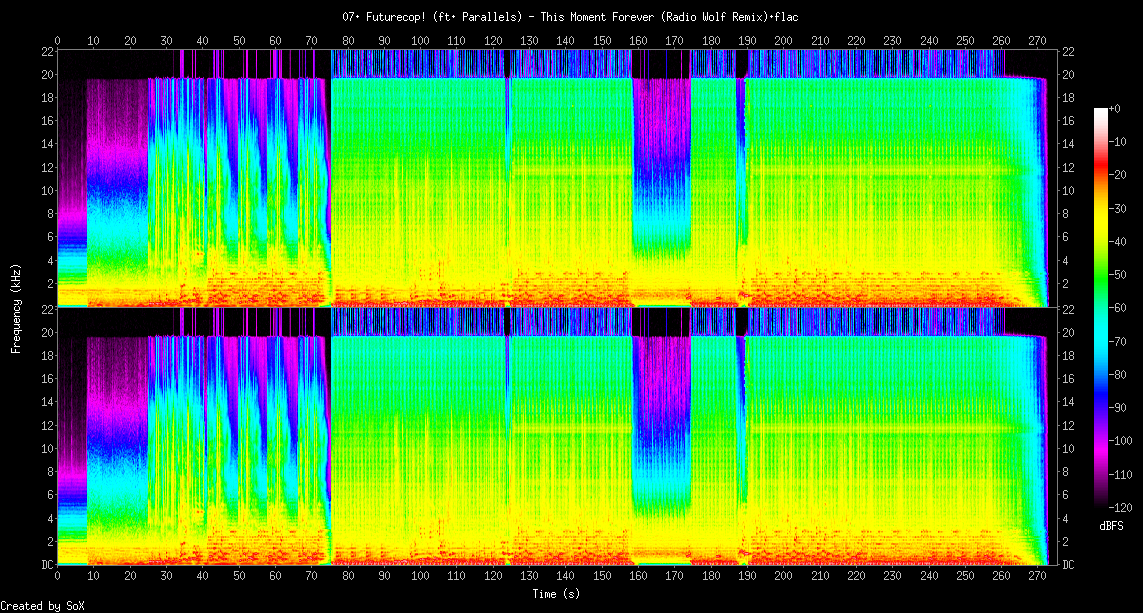Image resolution: width=1143 pixels, height=613 pixels.
Task: Click the "22" label at top-right frequency axis
Action: [x=1068, y=52]
